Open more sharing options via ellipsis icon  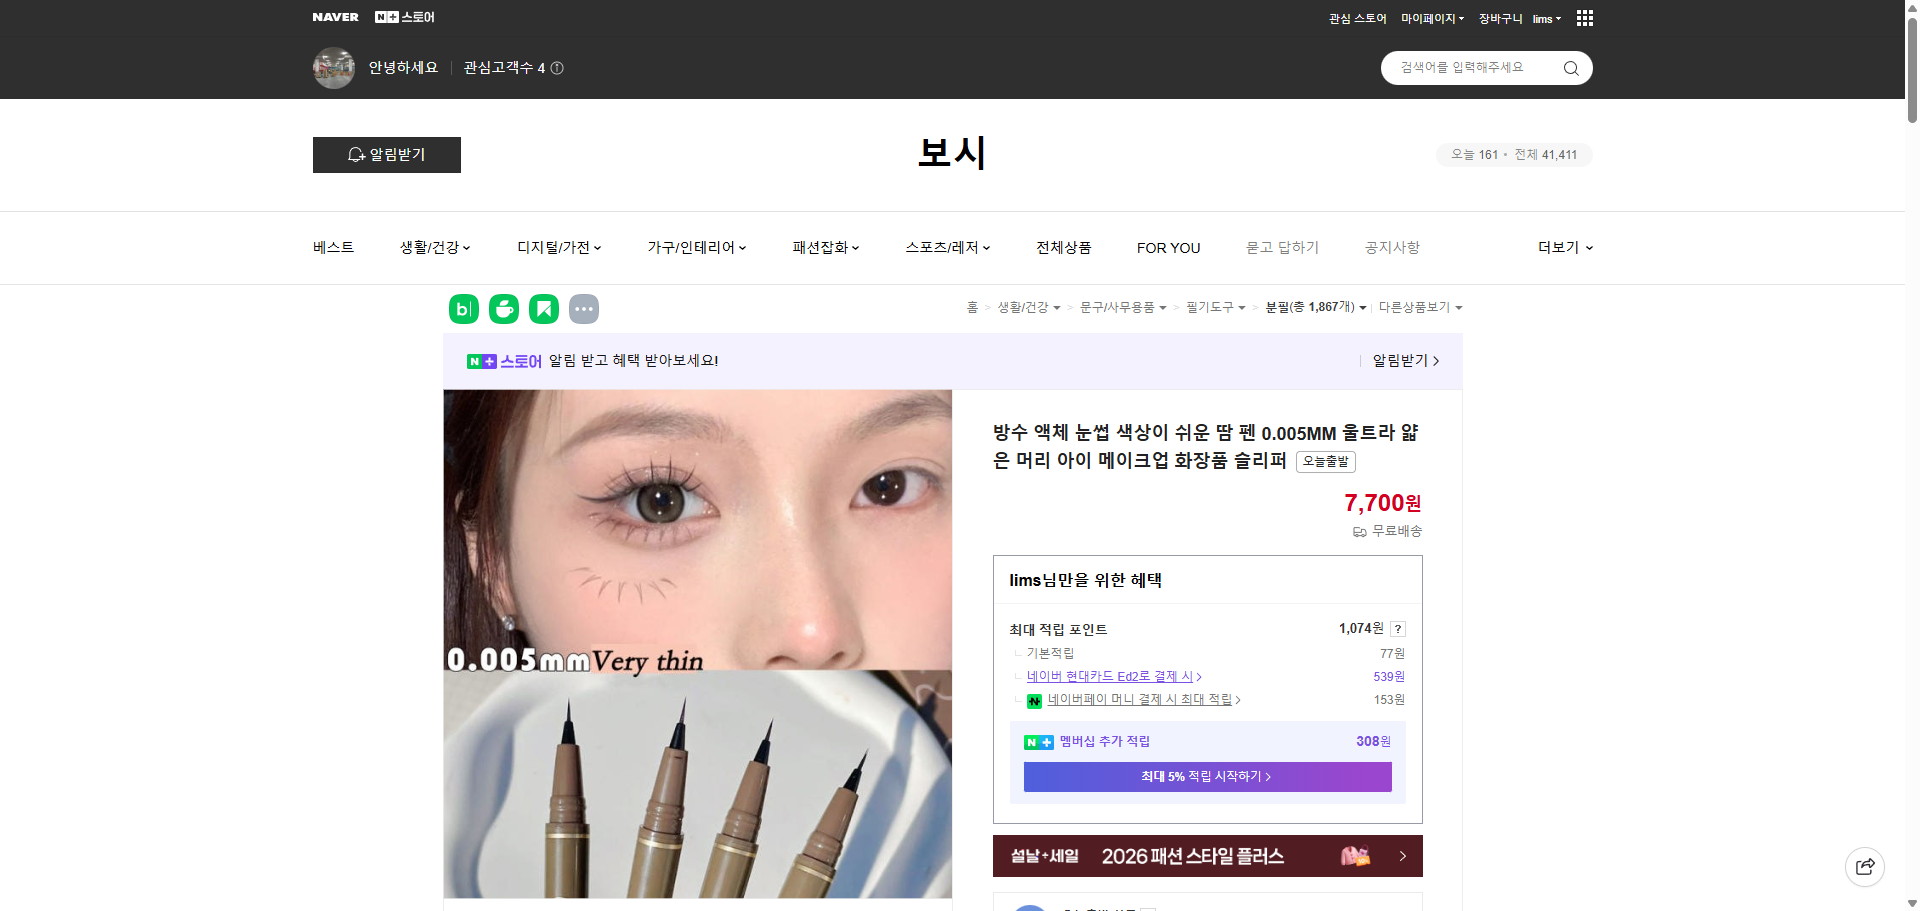[584, 309]
